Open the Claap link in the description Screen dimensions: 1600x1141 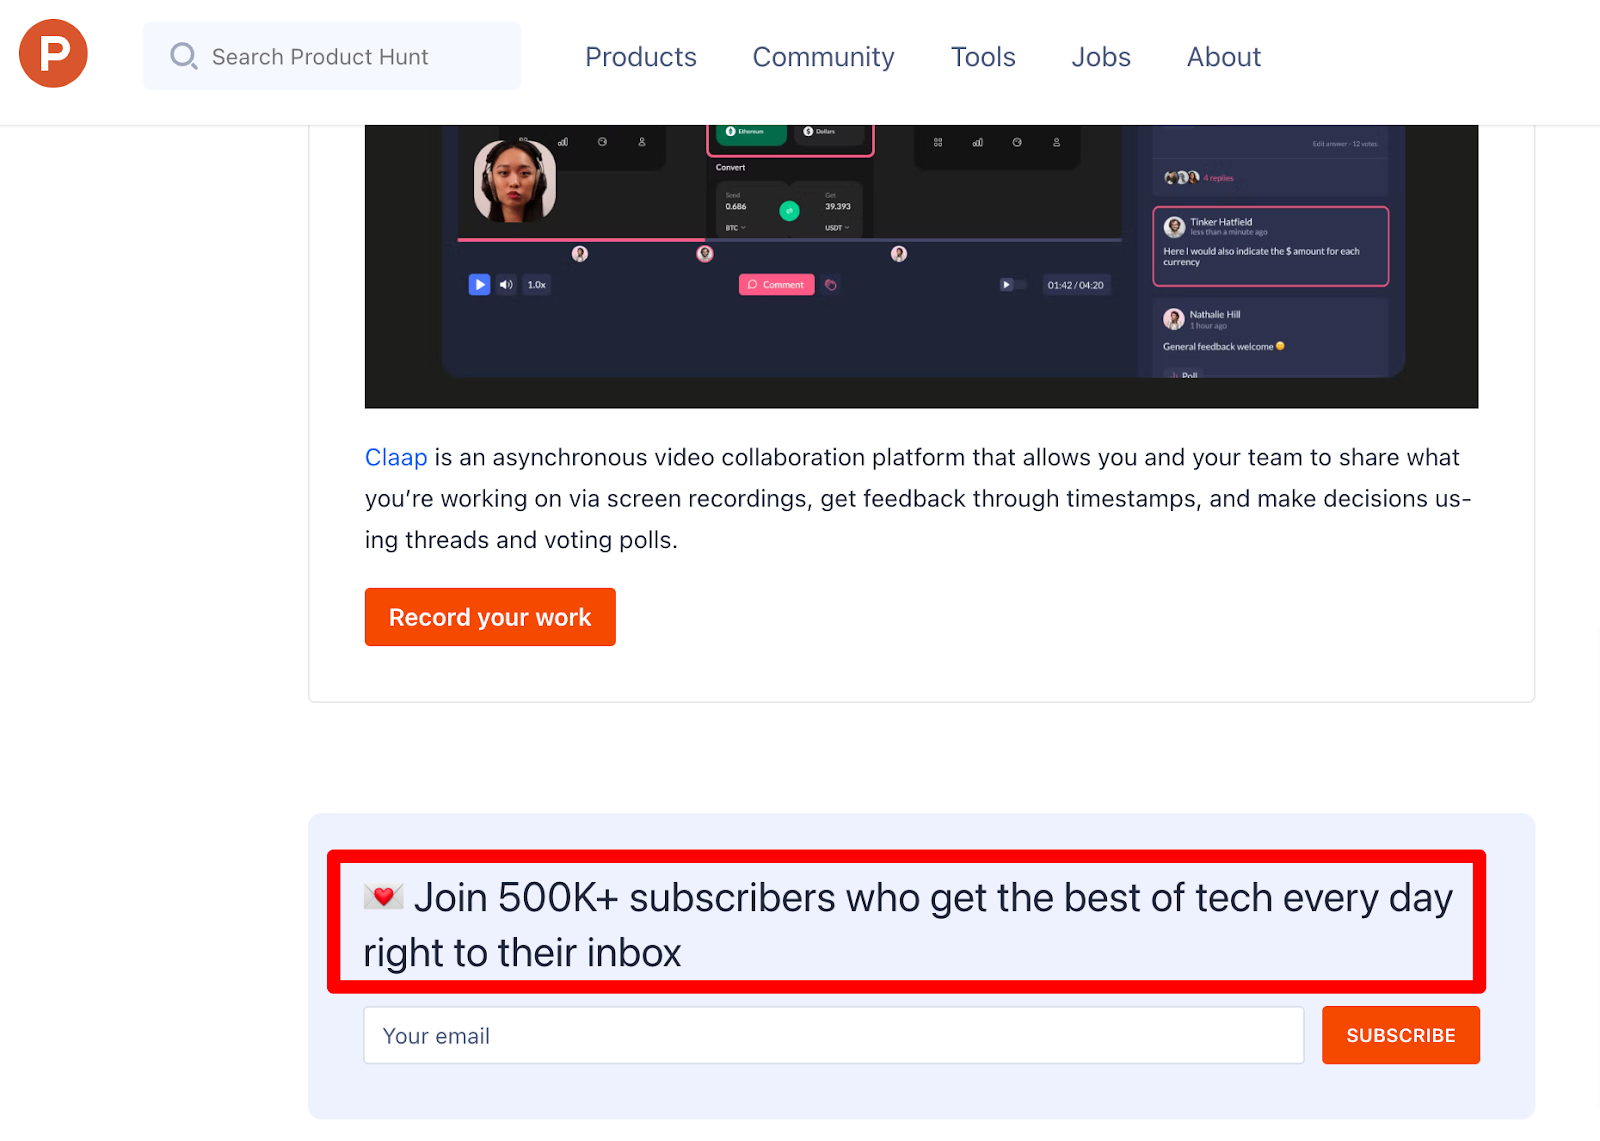(x=396, y=458)
